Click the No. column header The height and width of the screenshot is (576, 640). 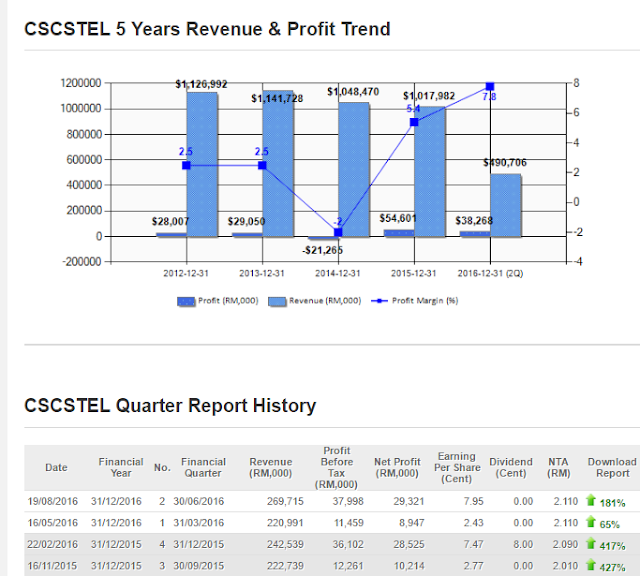162,467
